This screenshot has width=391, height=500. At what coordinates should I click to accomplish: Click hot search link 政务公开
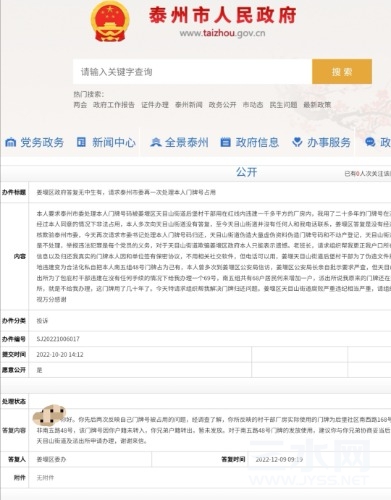[222, 105]
